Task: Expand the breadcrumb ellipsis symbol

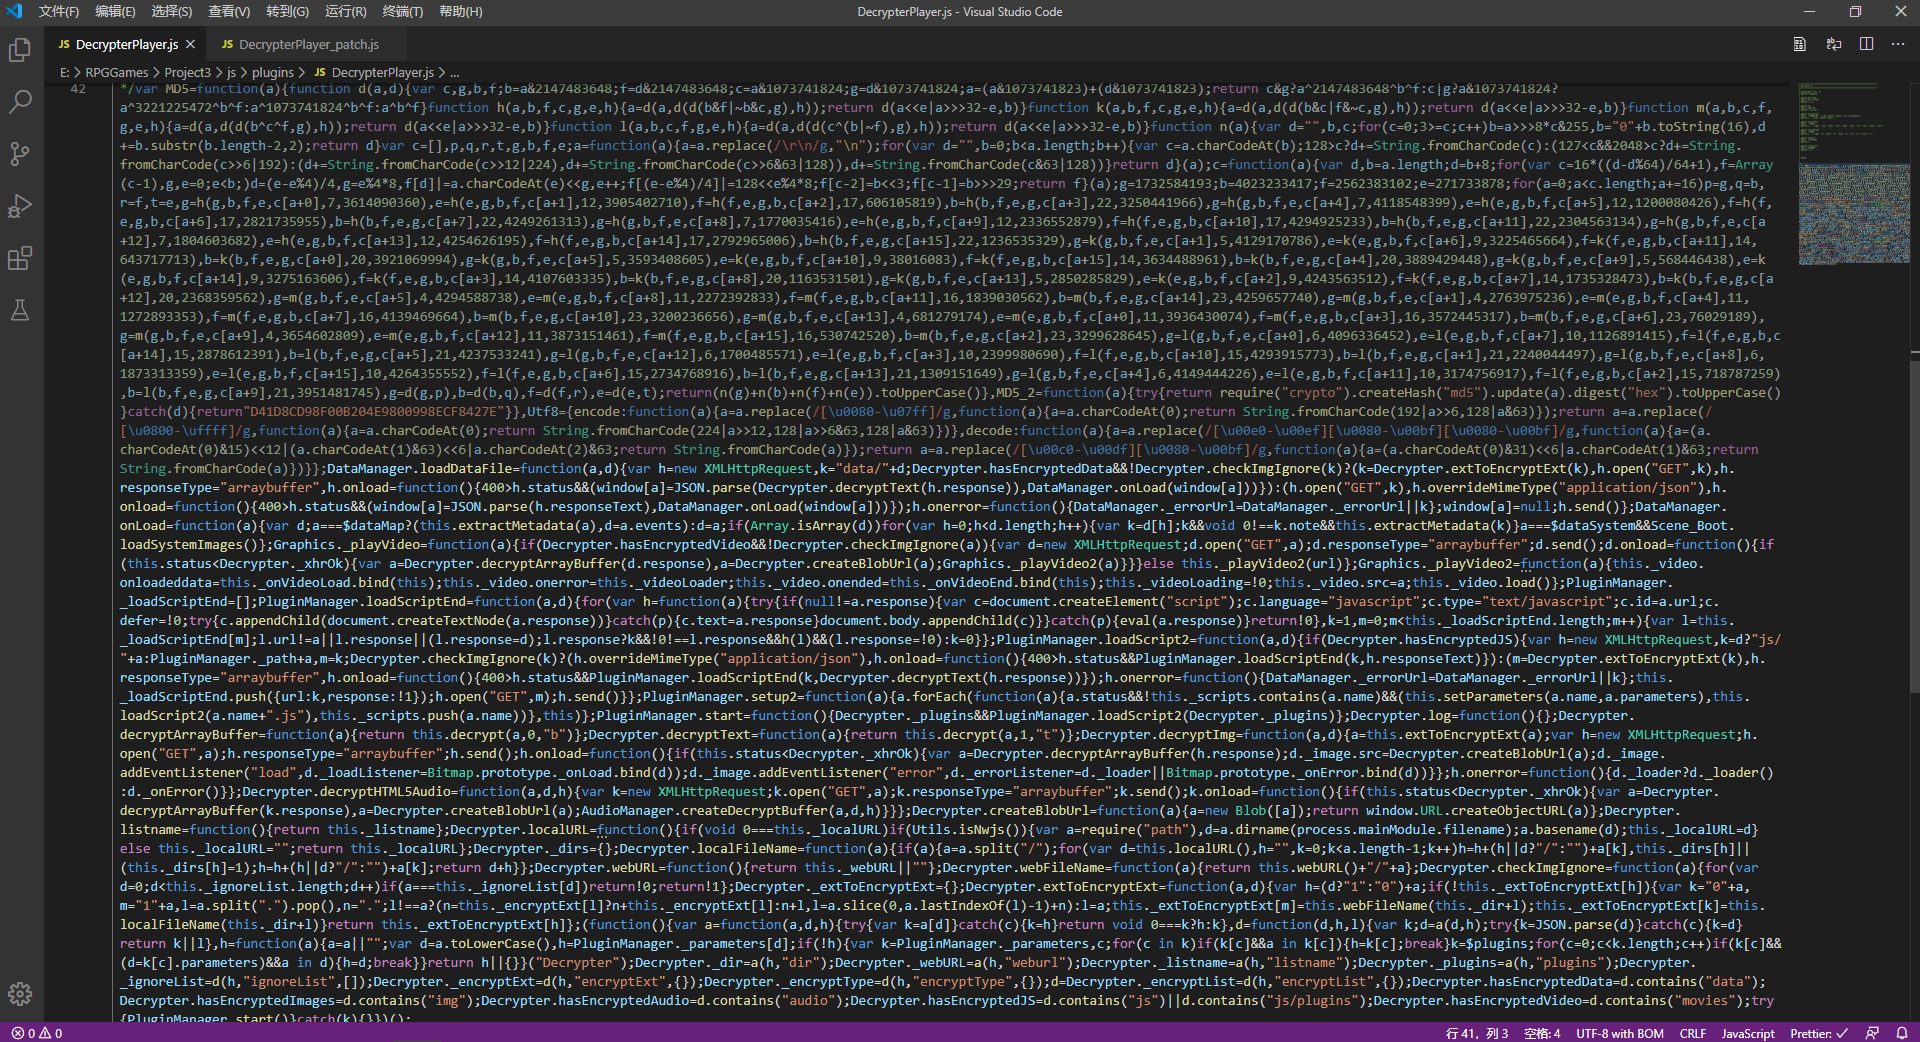Action: click(455, 72)
